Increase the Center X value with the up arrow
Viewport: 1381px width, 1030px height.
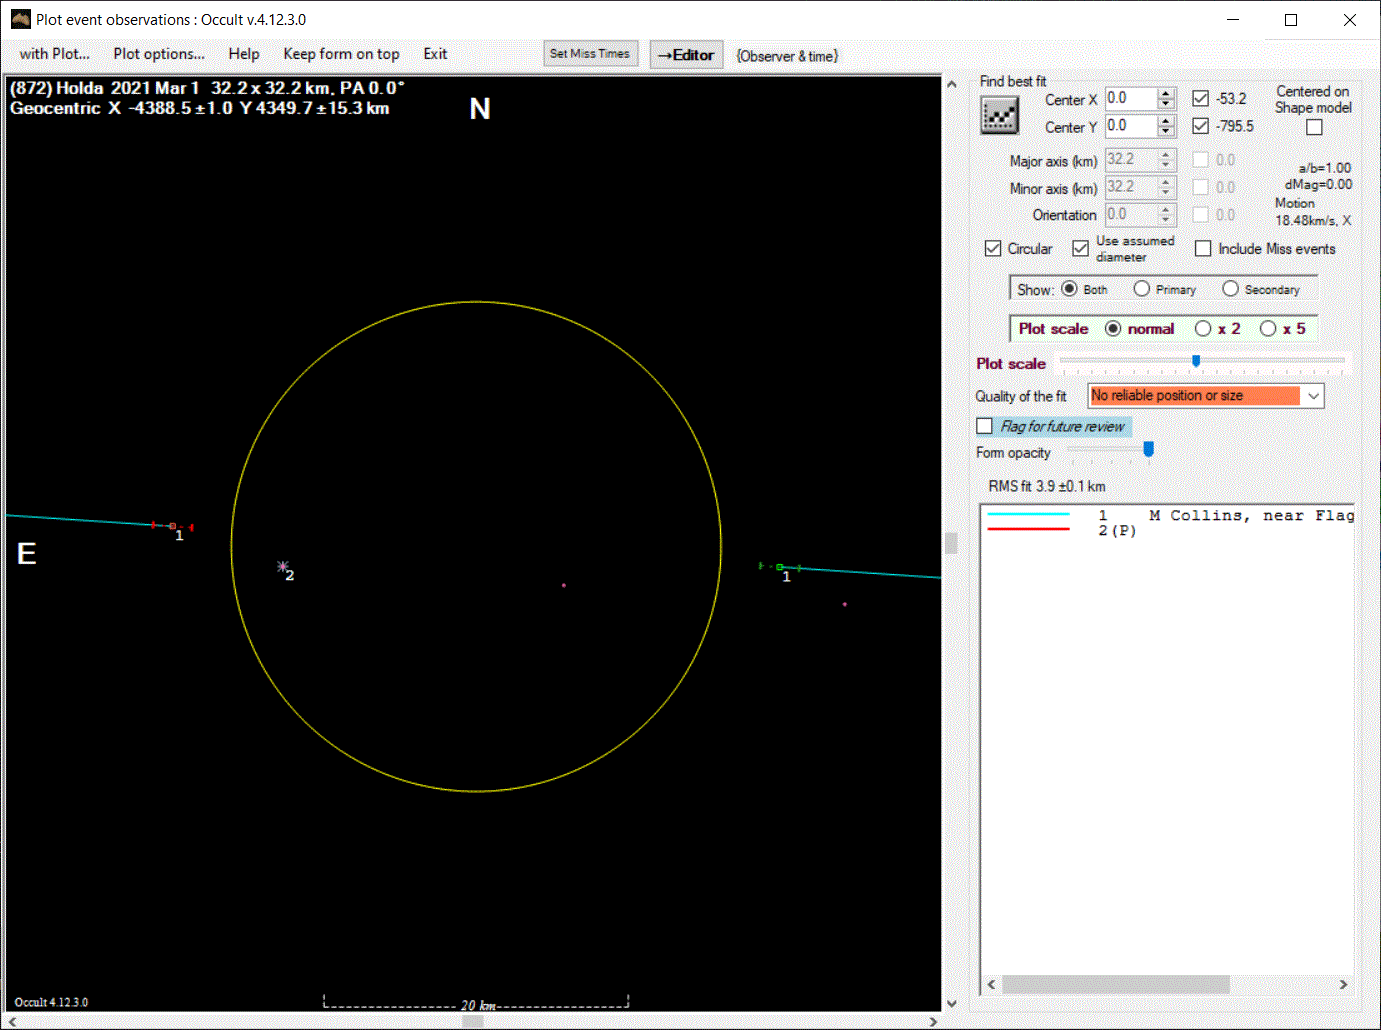click(x=1166, y=93)
